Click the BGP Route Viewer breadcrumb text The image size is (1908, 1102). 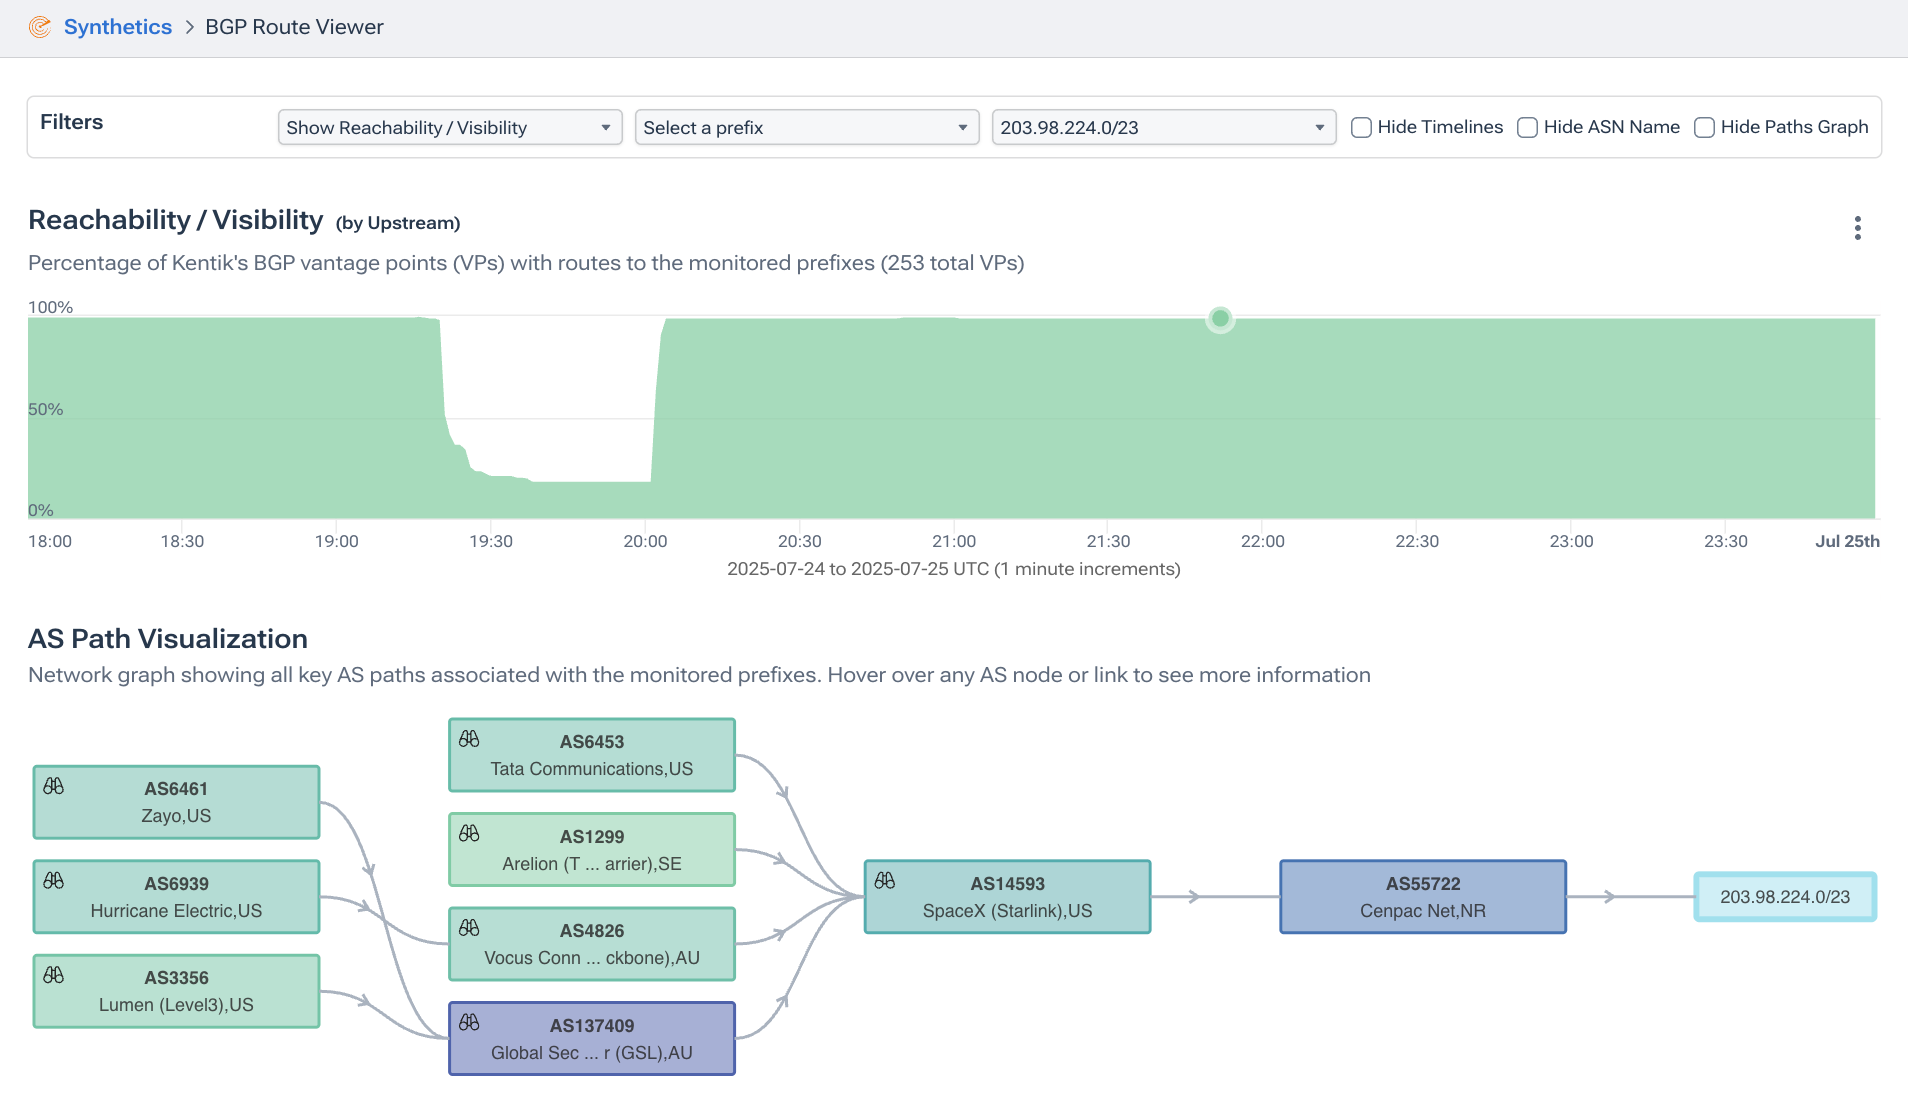click(x=294, y=27)
